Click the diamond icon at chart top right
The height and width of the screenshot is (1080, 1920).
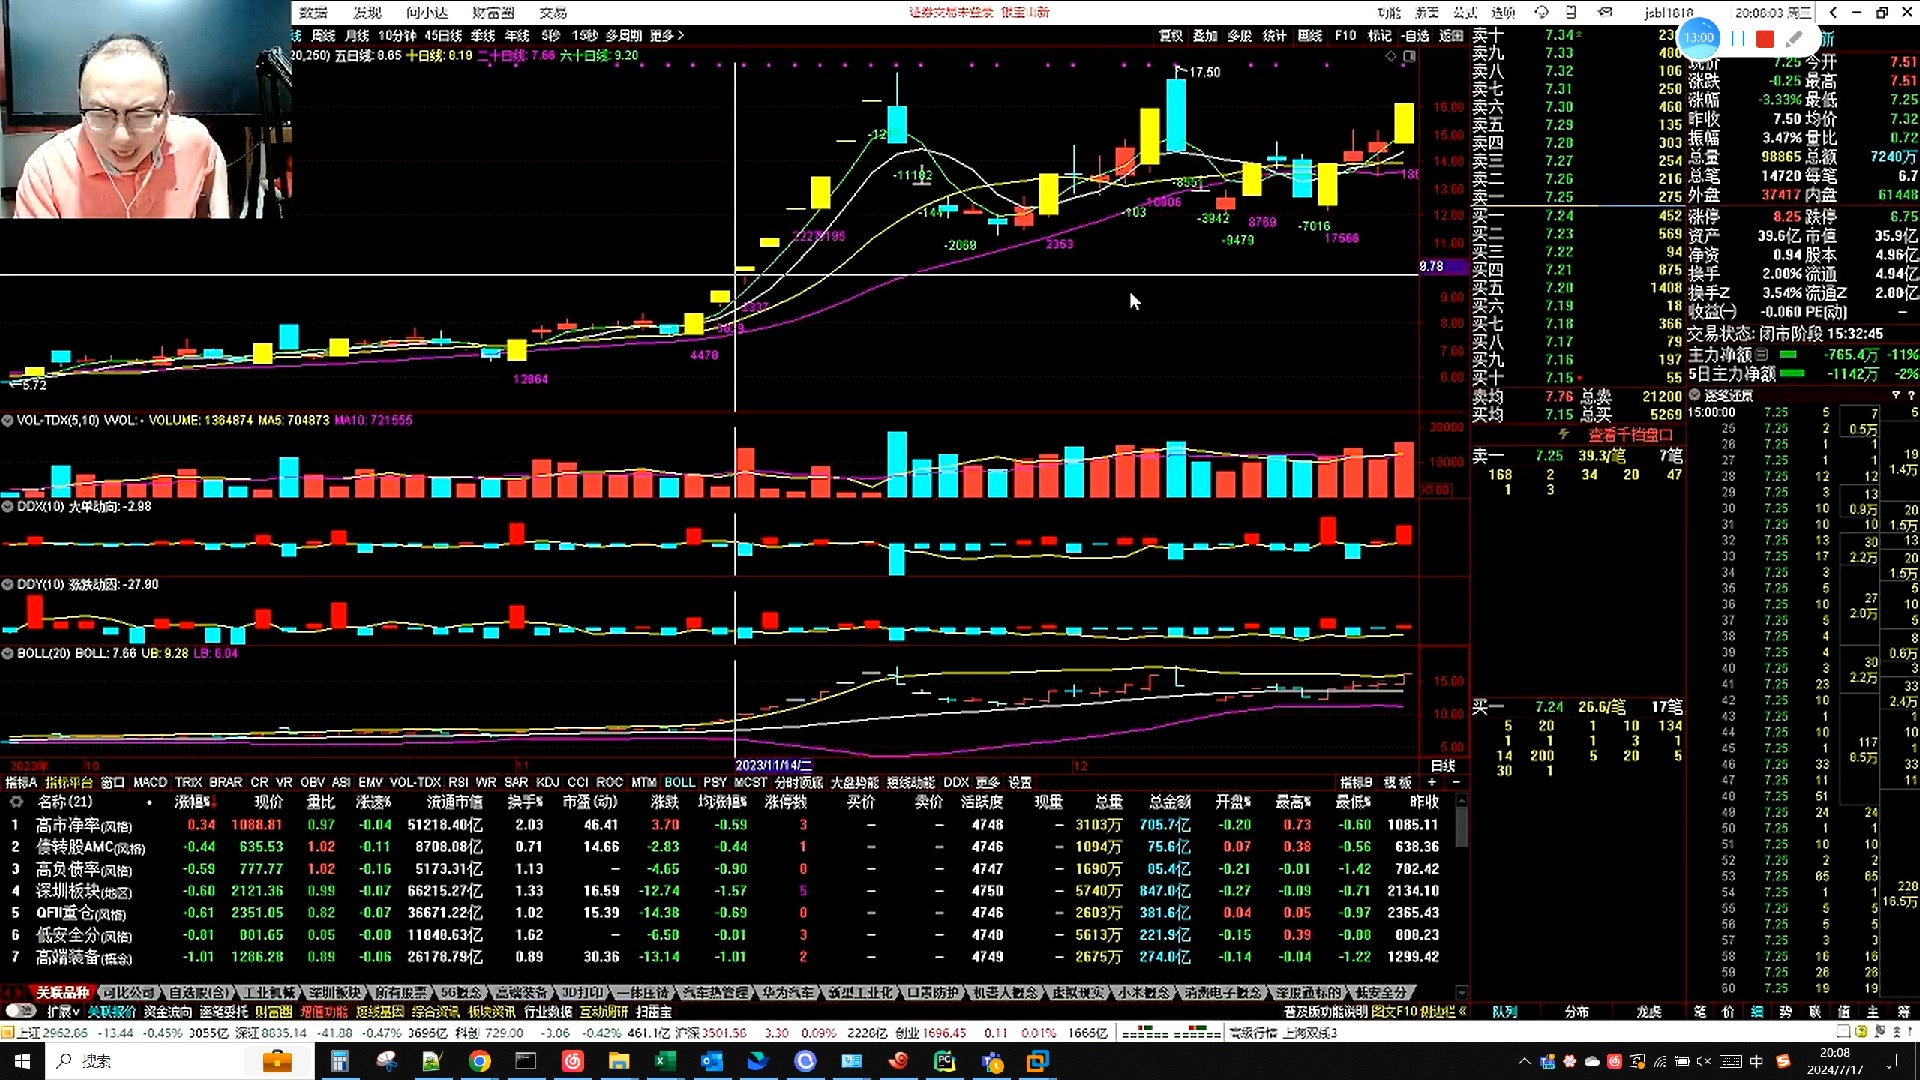[1390, 56]
